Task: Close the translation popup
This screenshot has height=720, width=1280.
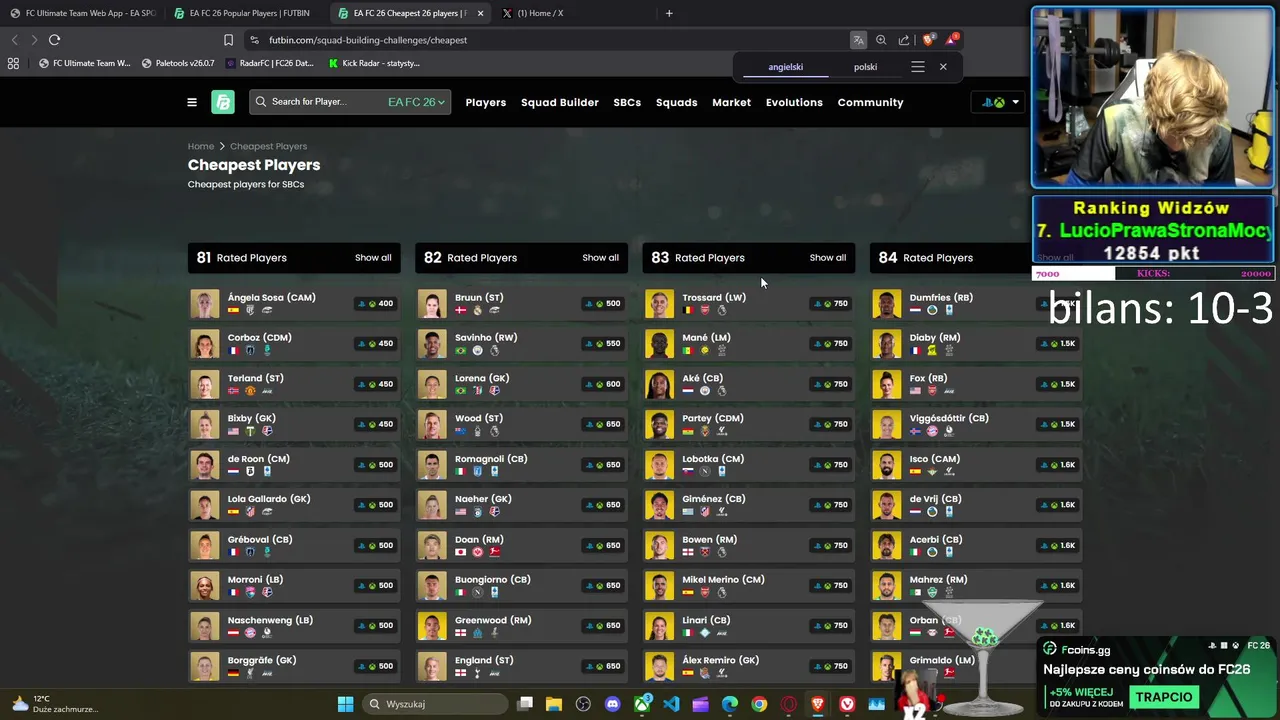Action: pyautogui.click(x=943, y=67)
